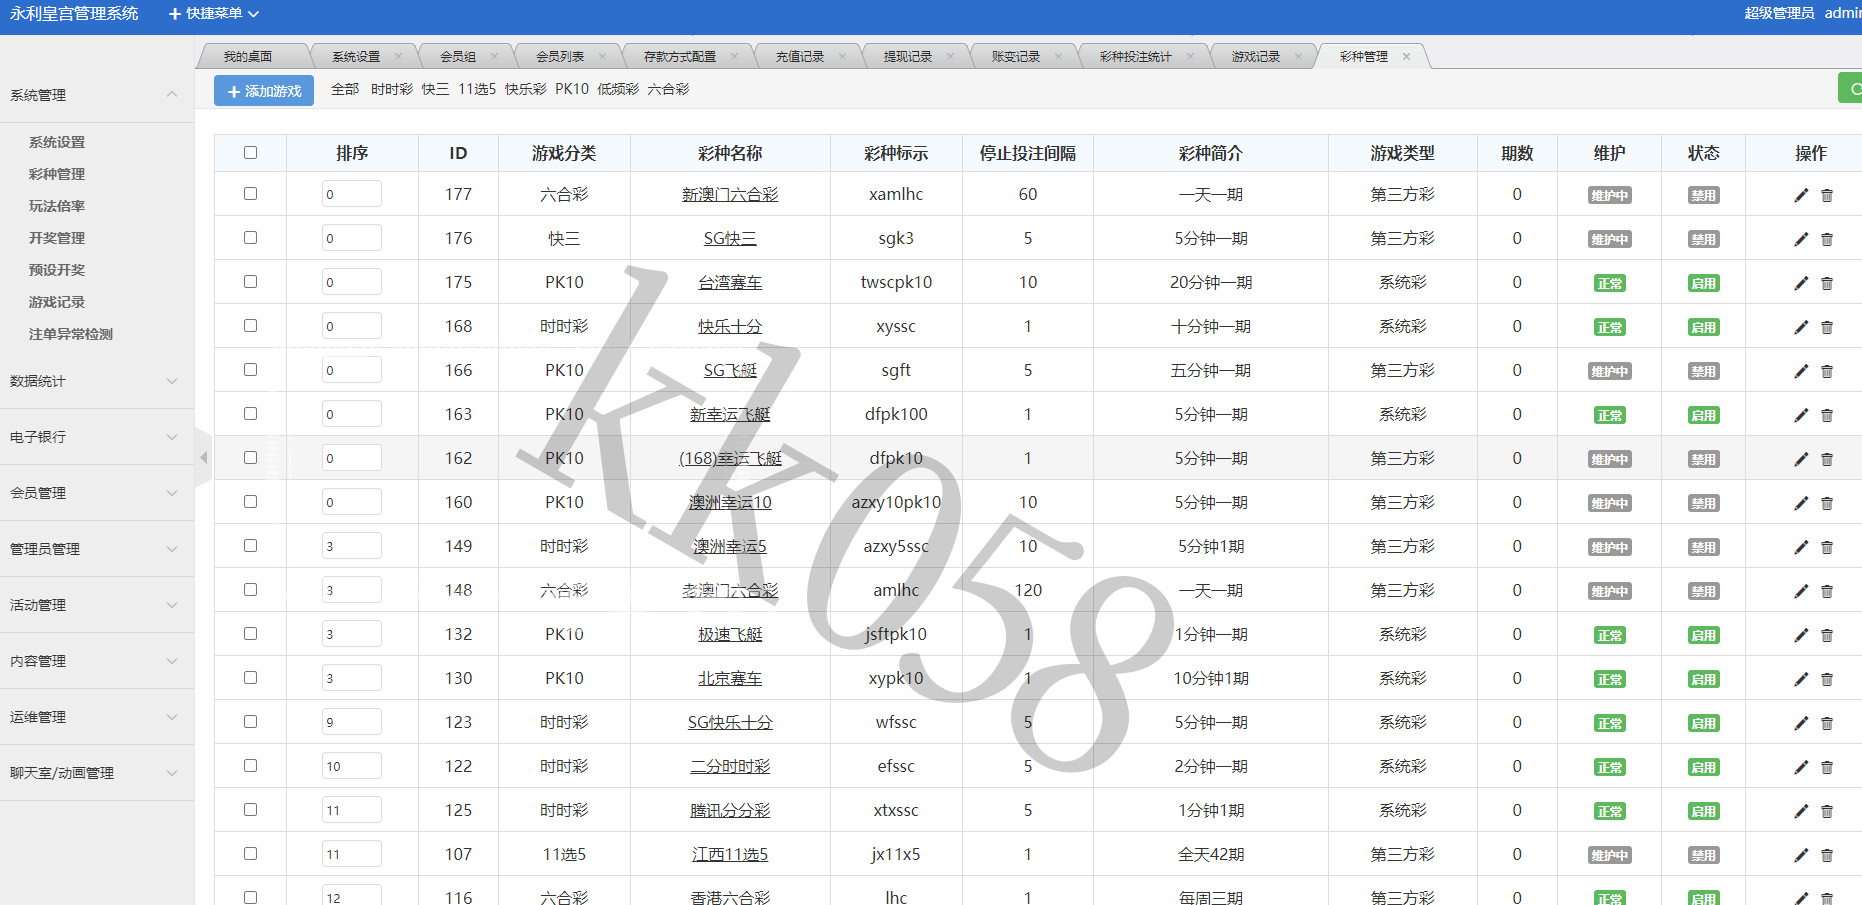Collapse the 系统管理 sidebar section
The width and height of the screenshot is (1862, 905).
[96, 95]
